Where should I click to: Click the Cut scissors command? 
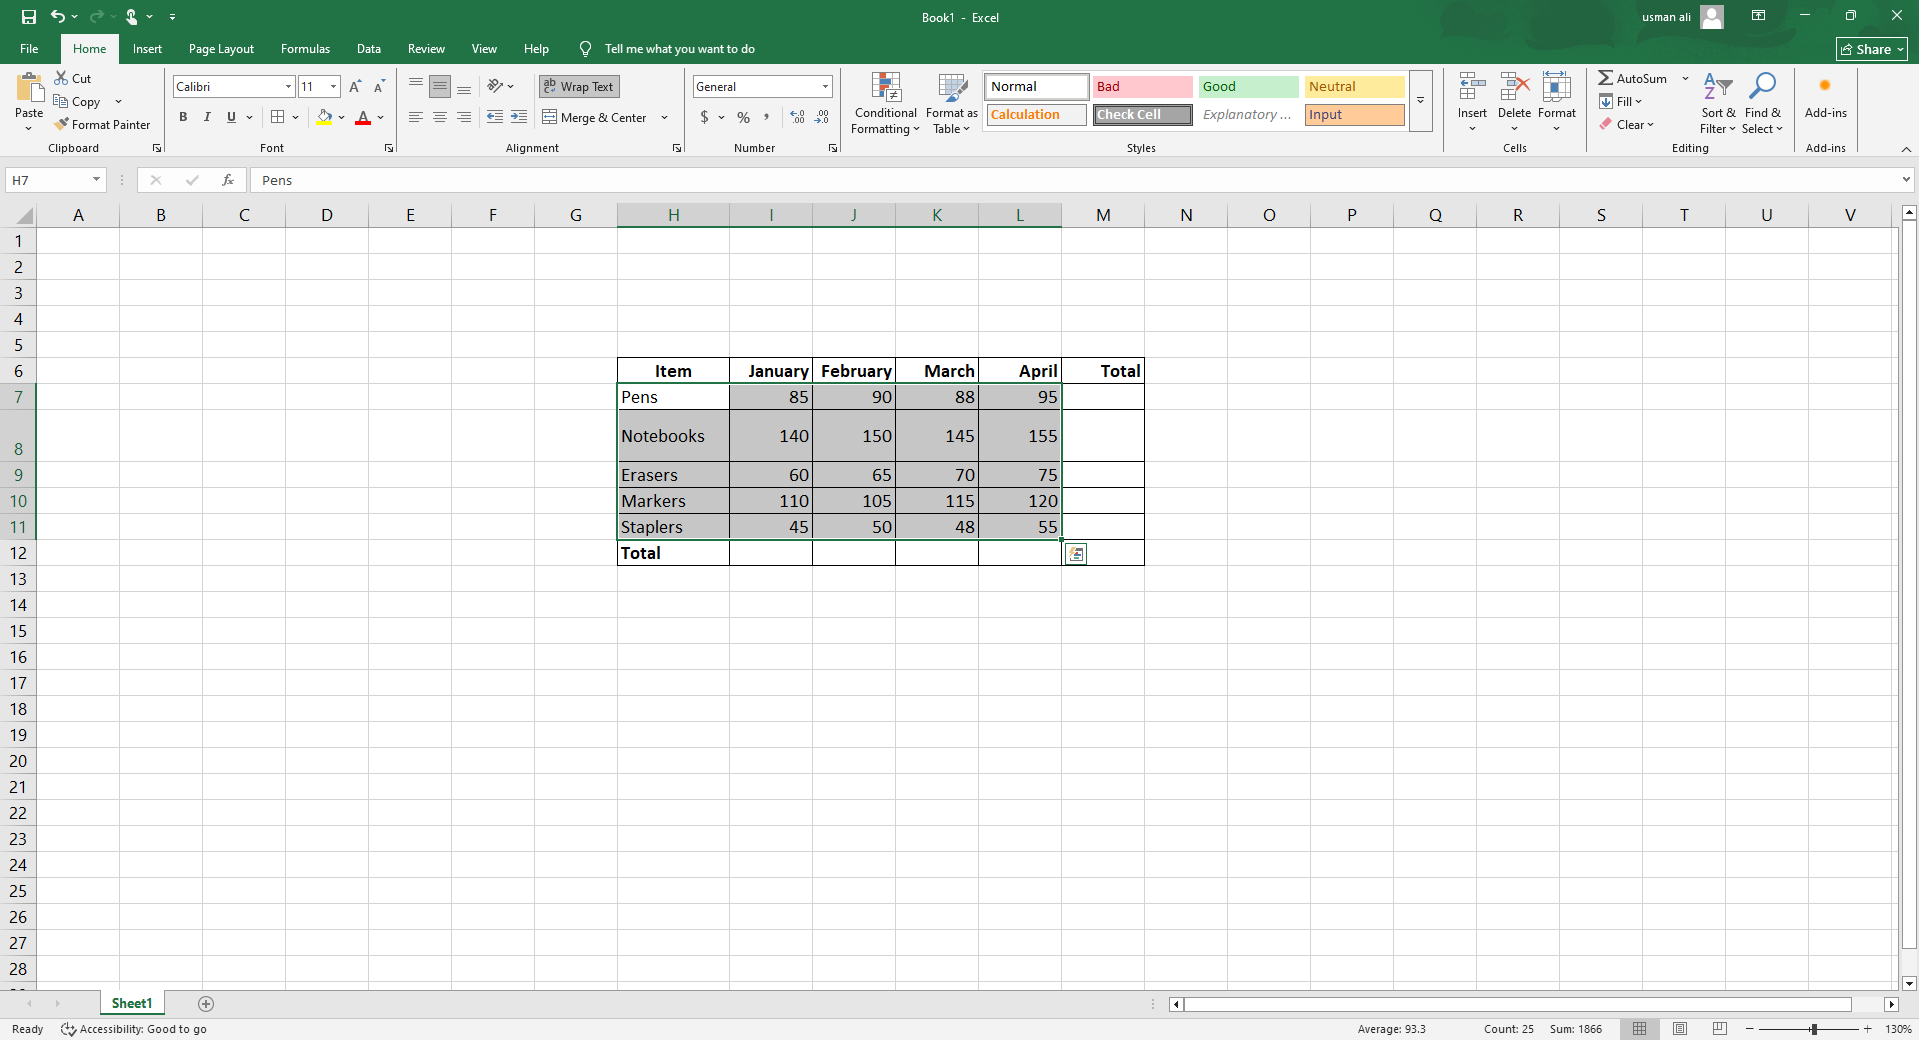(73, 78)
